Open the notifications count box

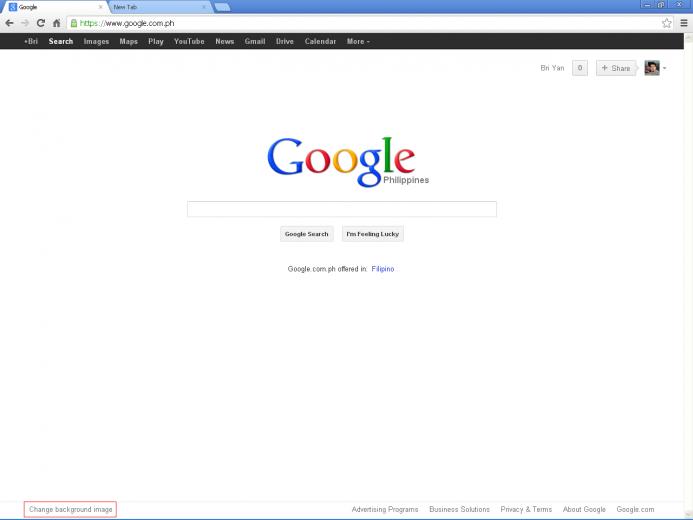[x=580, y=68]
